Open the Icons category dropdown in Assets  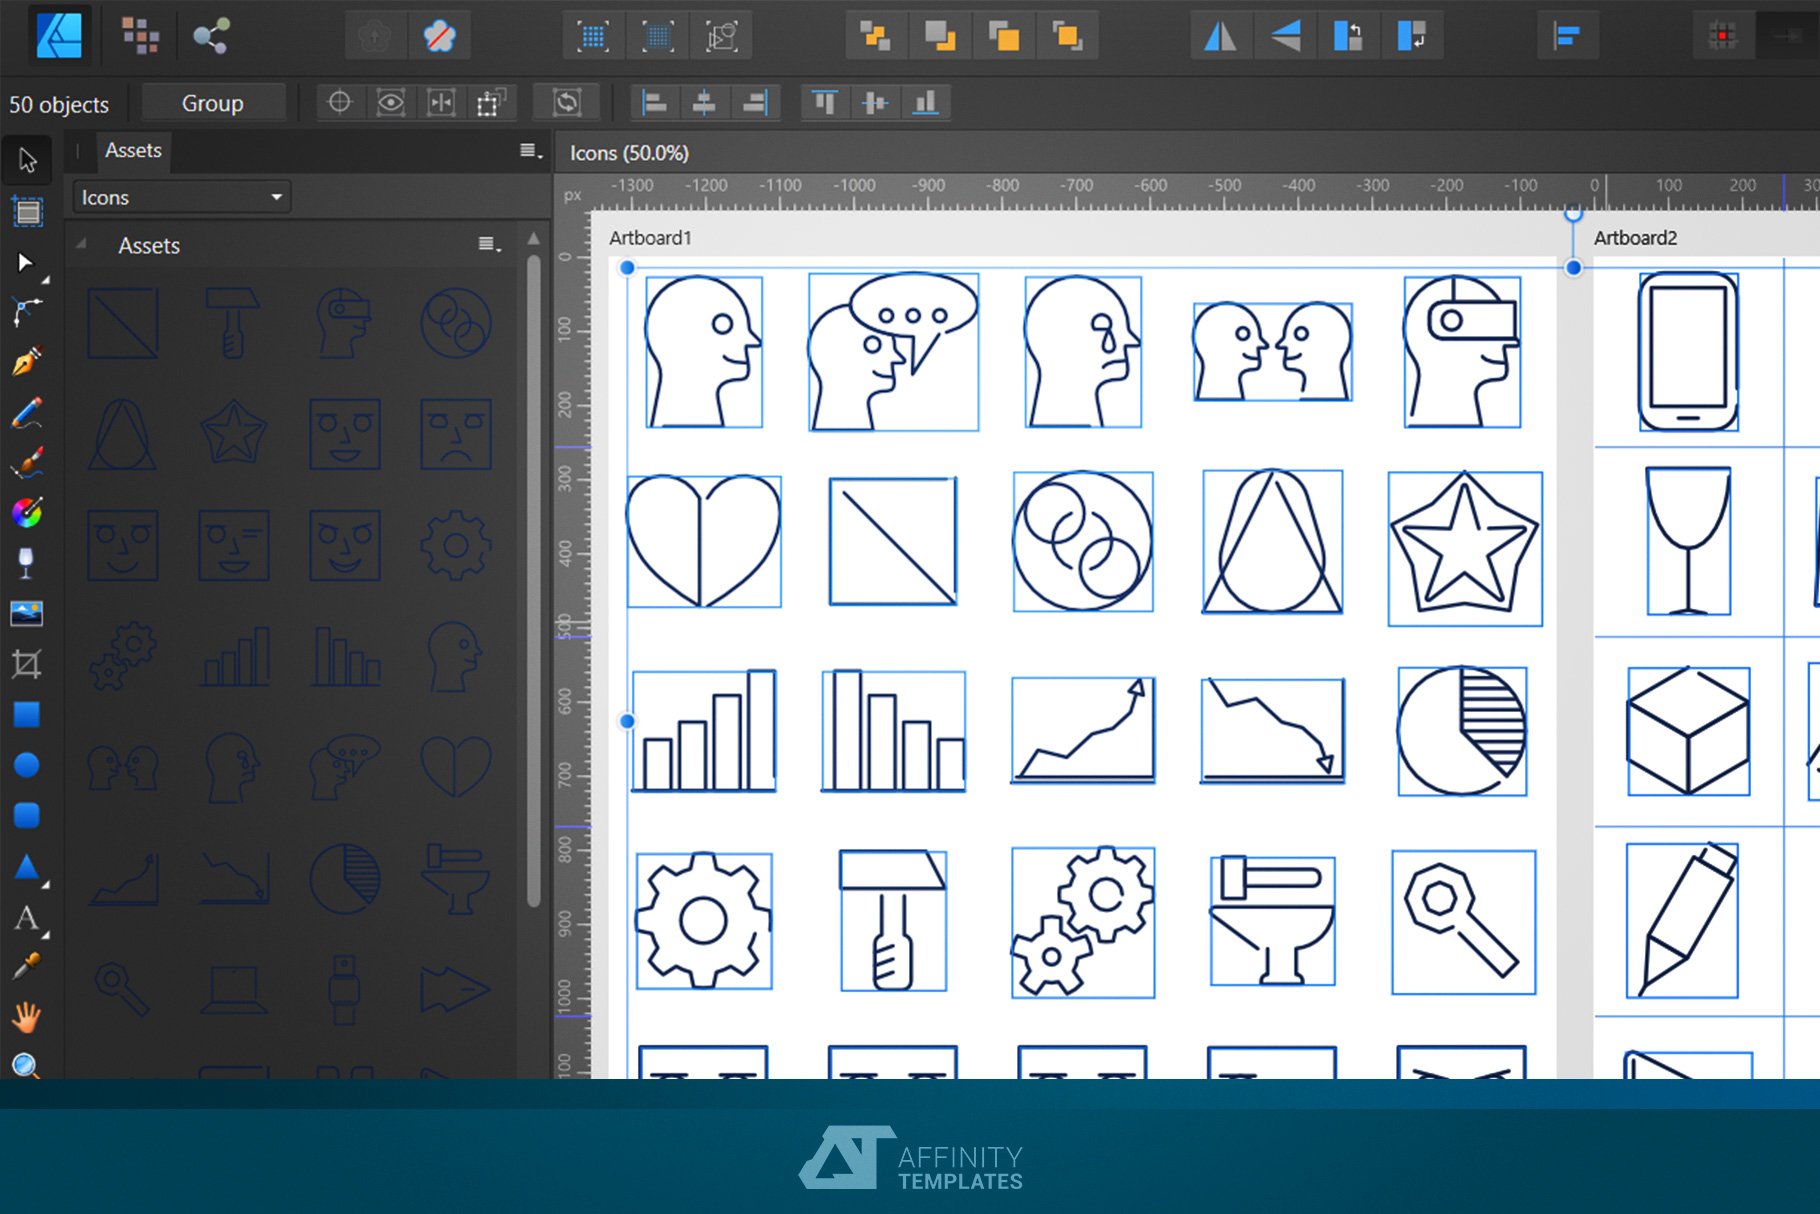click(178, 197)
